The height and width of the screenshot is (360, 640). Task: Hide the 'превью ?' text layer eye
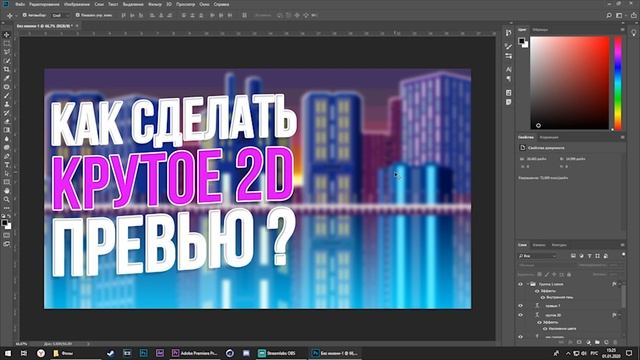click(x=520, y=306)
